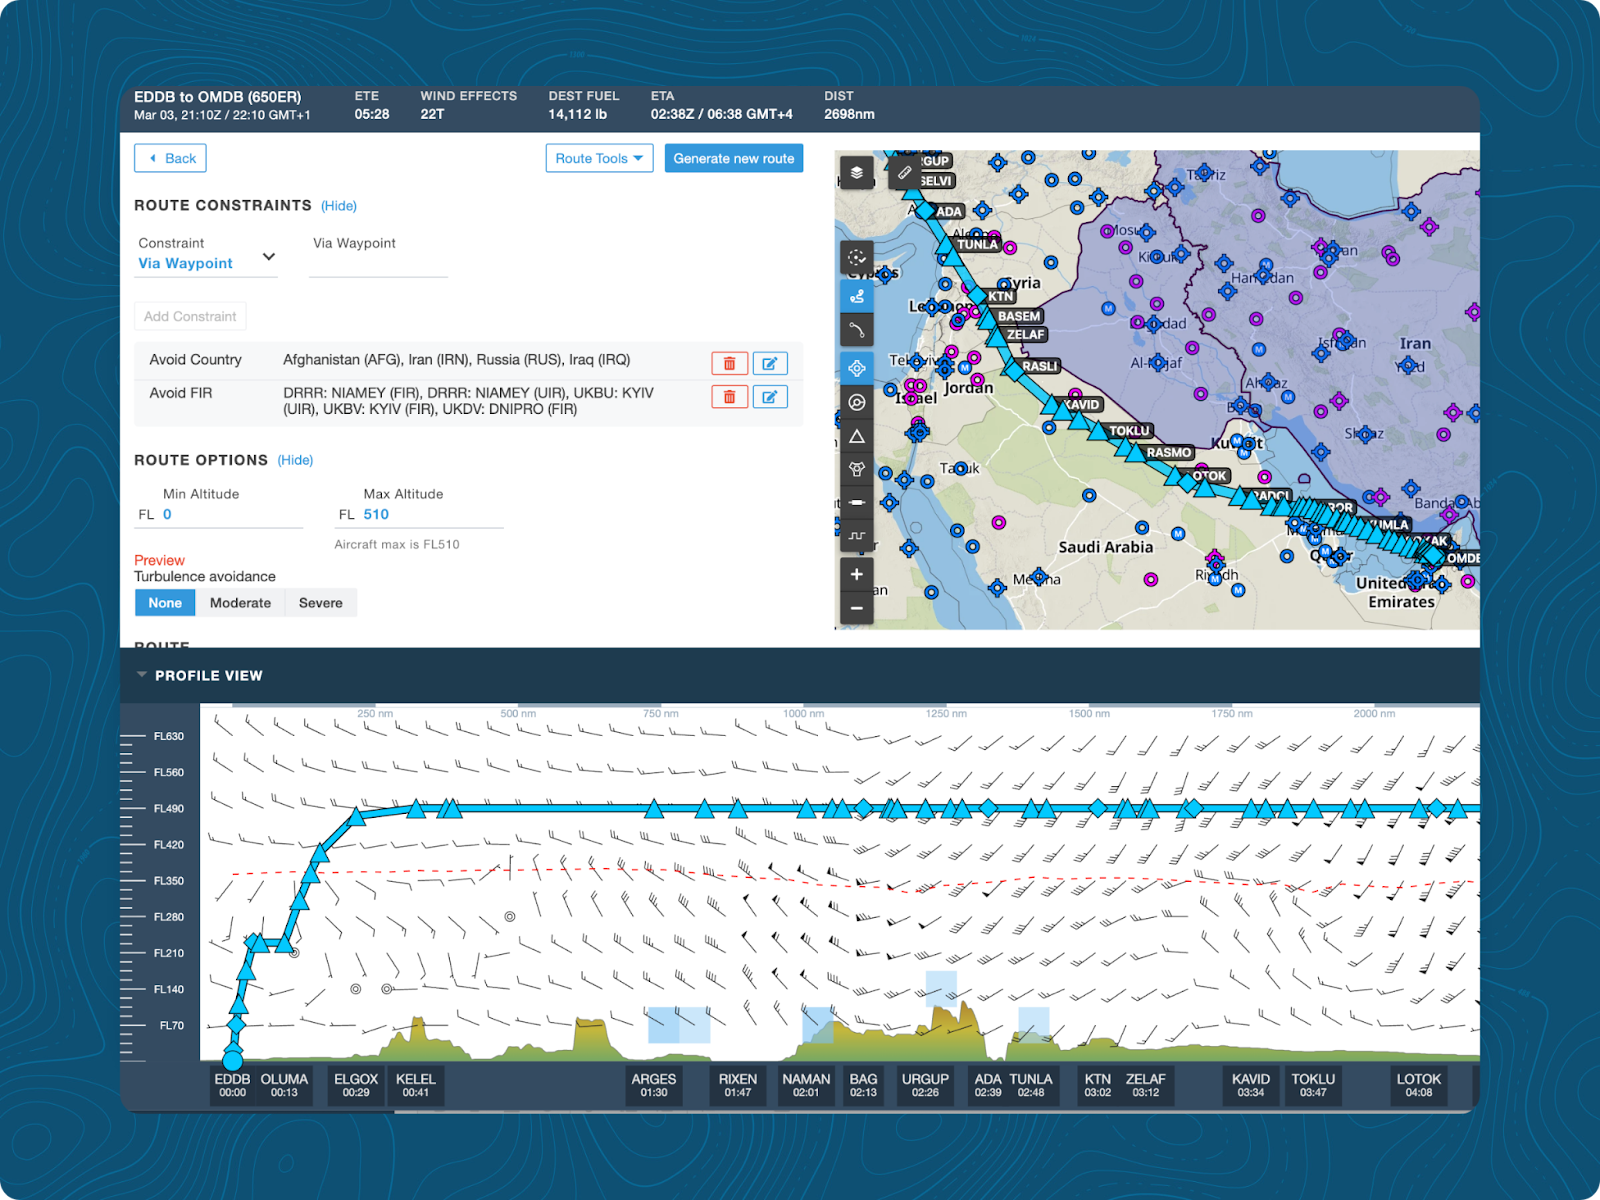1600x1200 pixels.
Task: Select the TUNLA waypoint label on map
Action: 977,244
